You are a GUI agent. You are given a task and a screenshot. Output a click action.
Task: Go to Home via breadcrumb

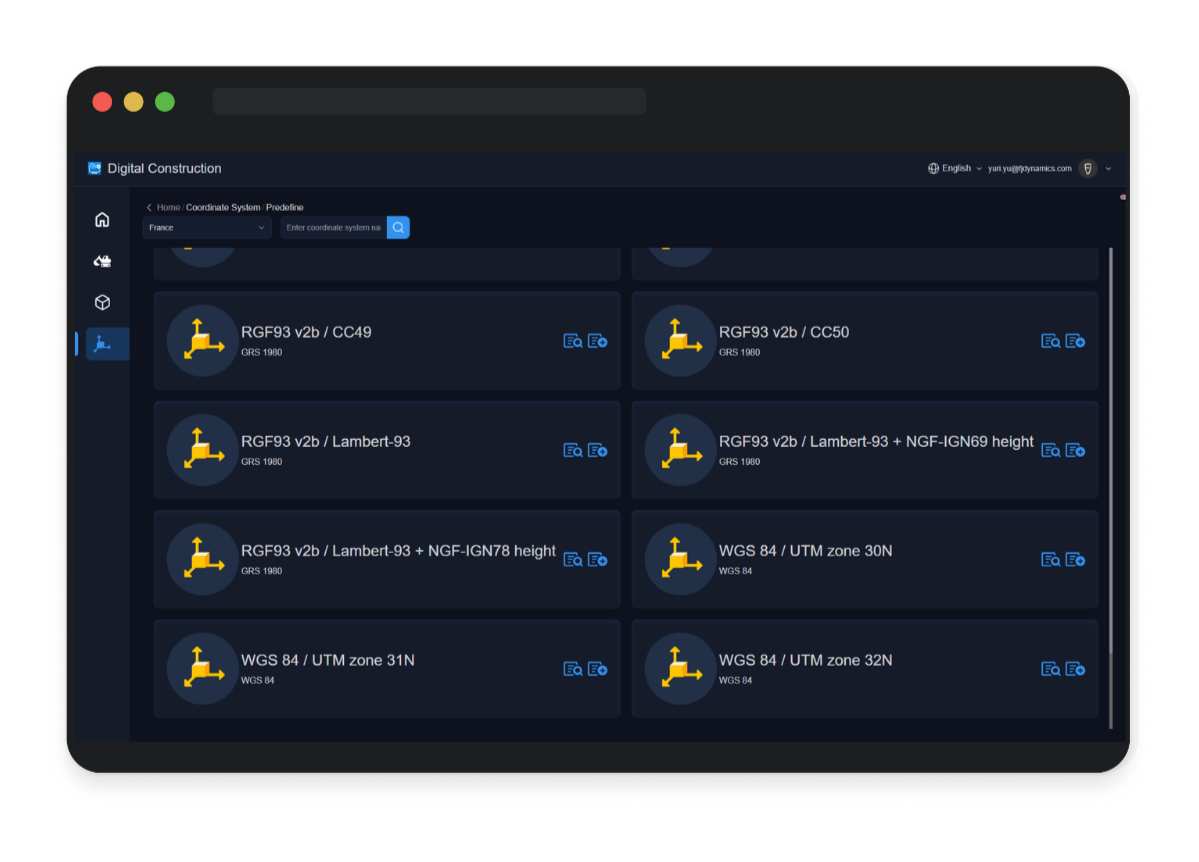coord(168,208)
